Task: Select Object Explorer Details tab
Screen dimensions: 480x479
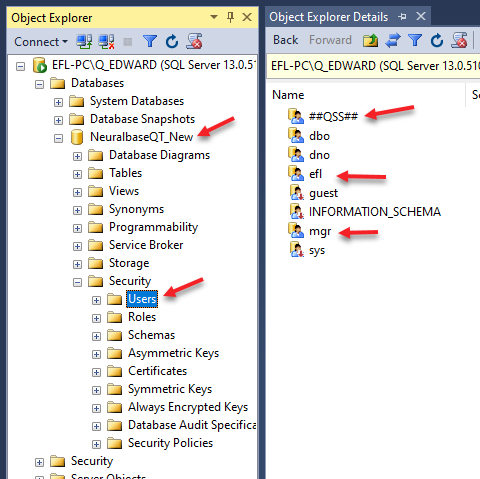Action: 329,17
